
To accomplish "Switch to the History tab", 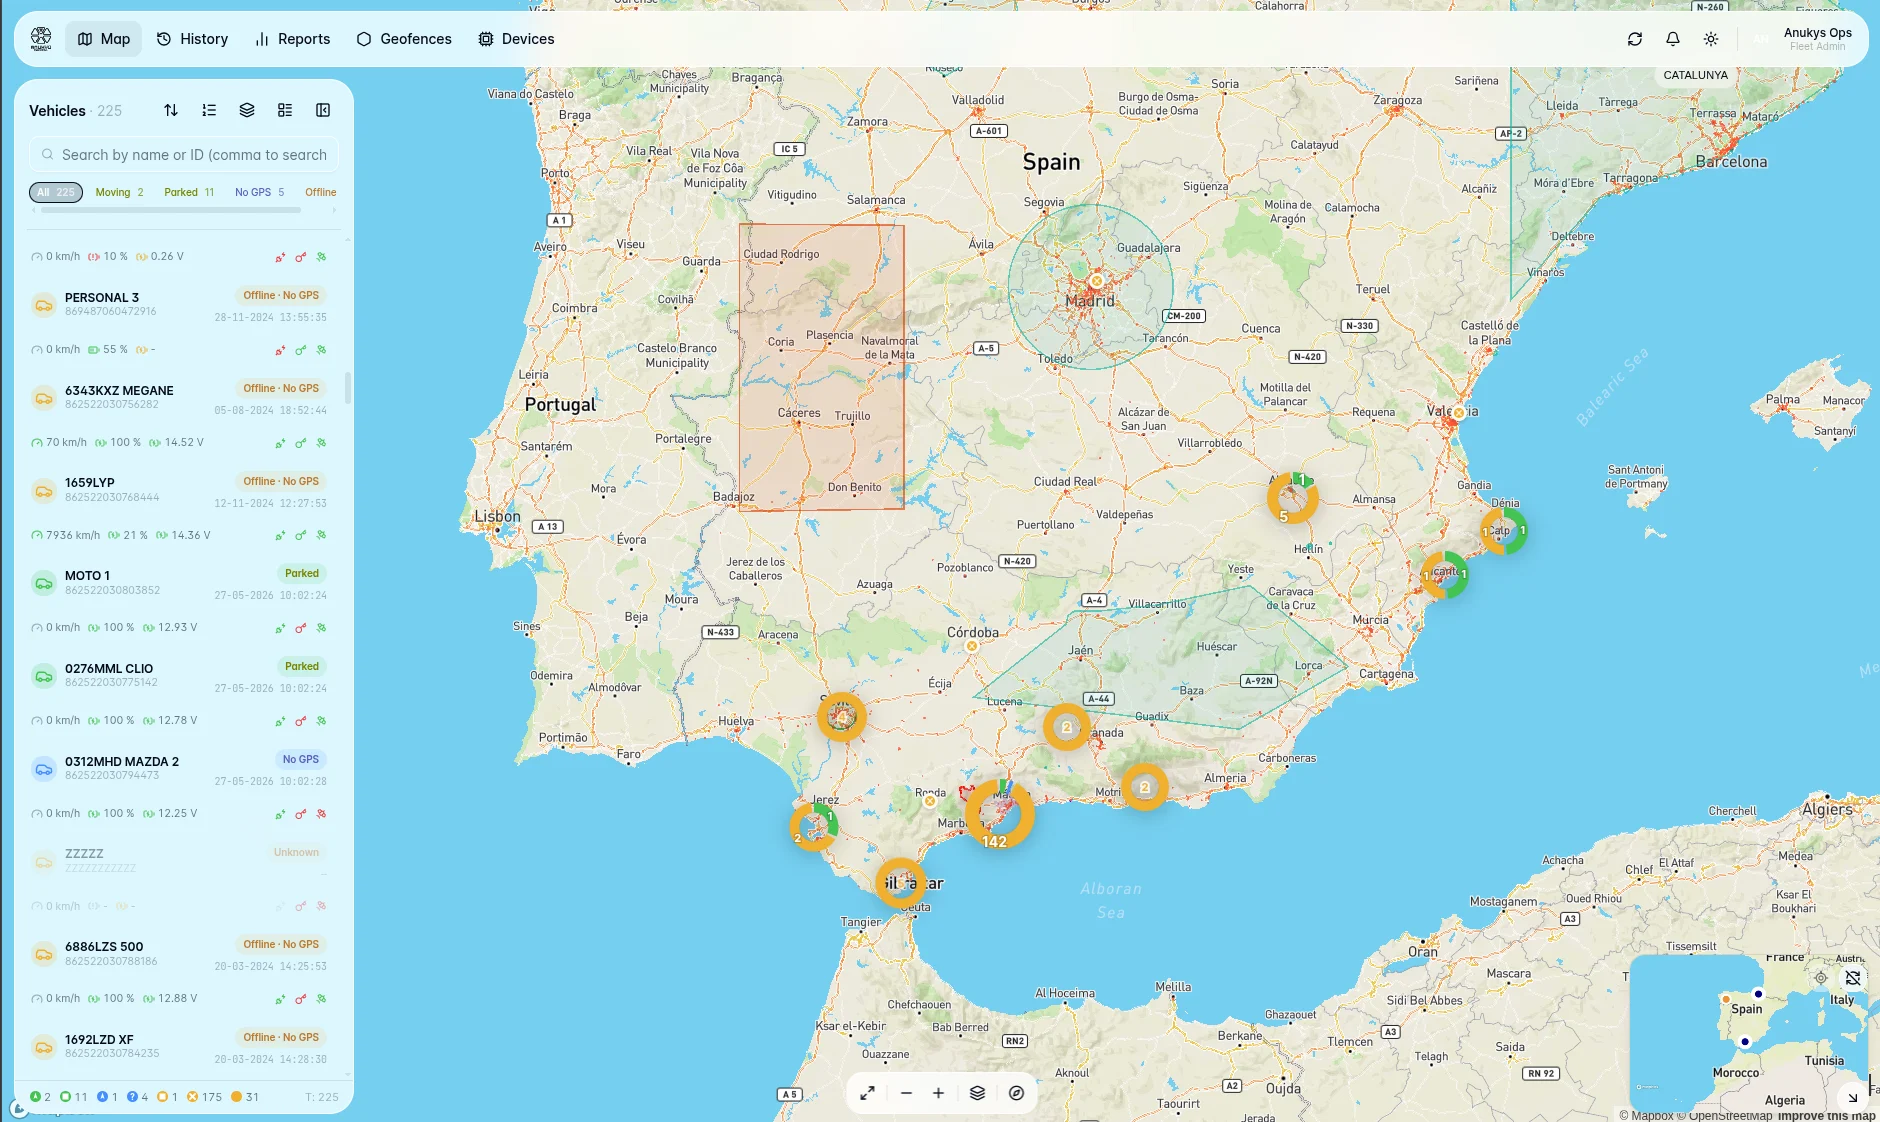I will 193,39.
